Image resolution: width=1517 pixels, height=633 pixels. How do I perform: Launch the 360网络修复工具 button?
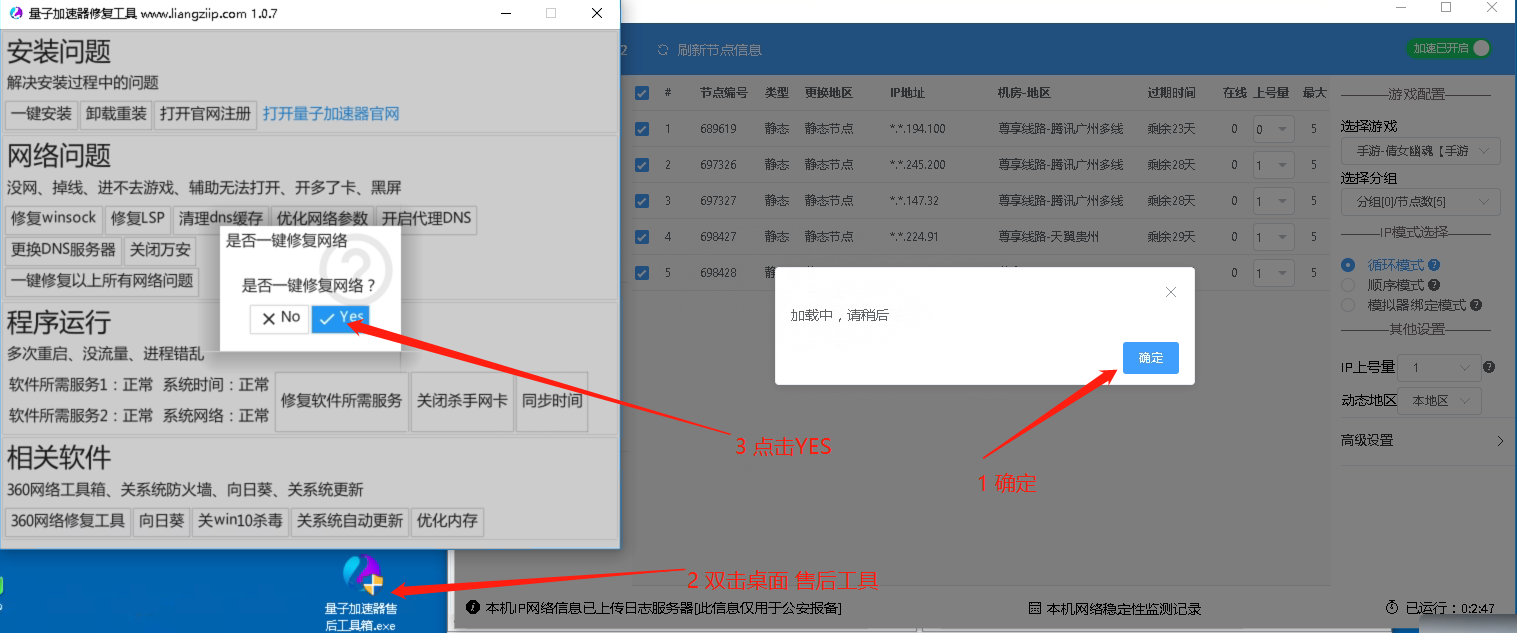68,521
